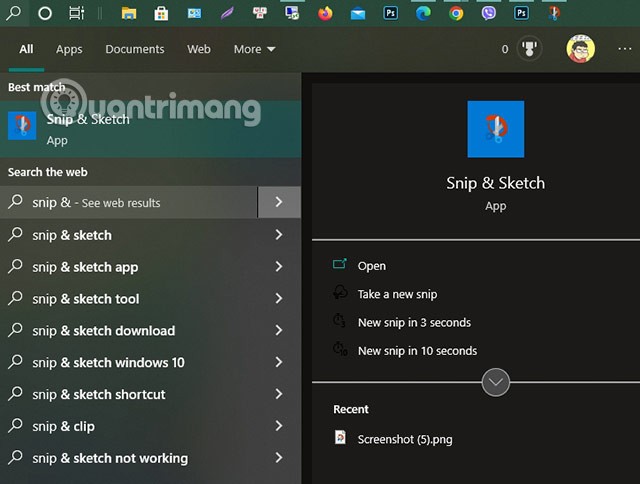This screenshot has height=484, width=640.
Task: Collapse the actions list with round chevron
Action: pyautogui.click(x=496, y=382)
